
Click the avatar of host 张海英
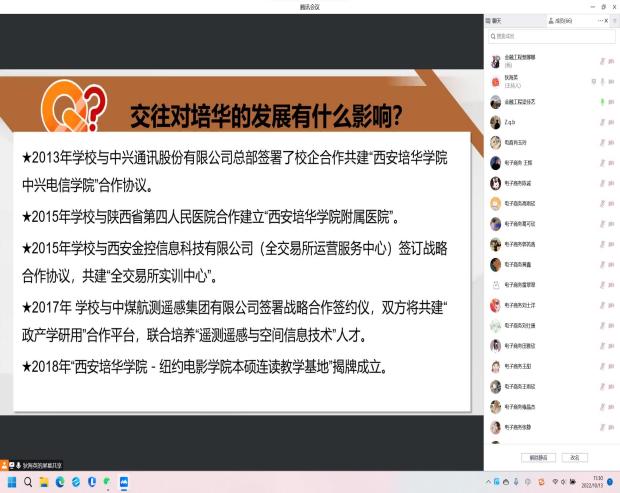click(495, 82)
